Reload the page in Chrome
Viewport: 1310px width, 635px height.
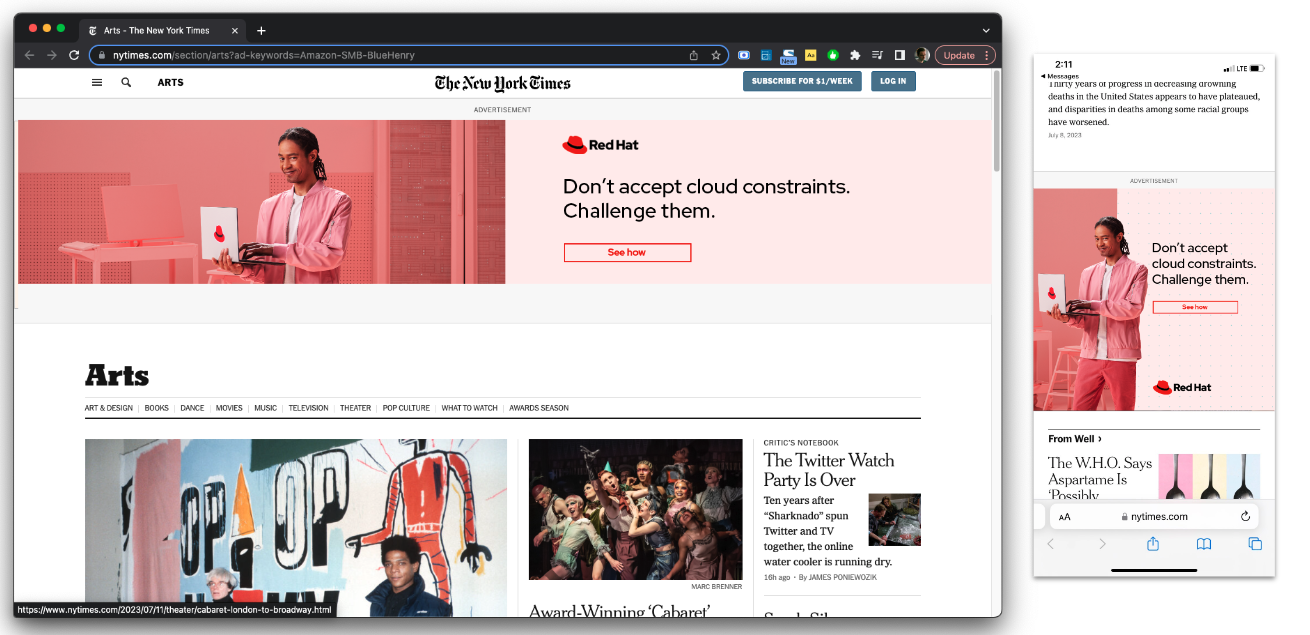74,55
